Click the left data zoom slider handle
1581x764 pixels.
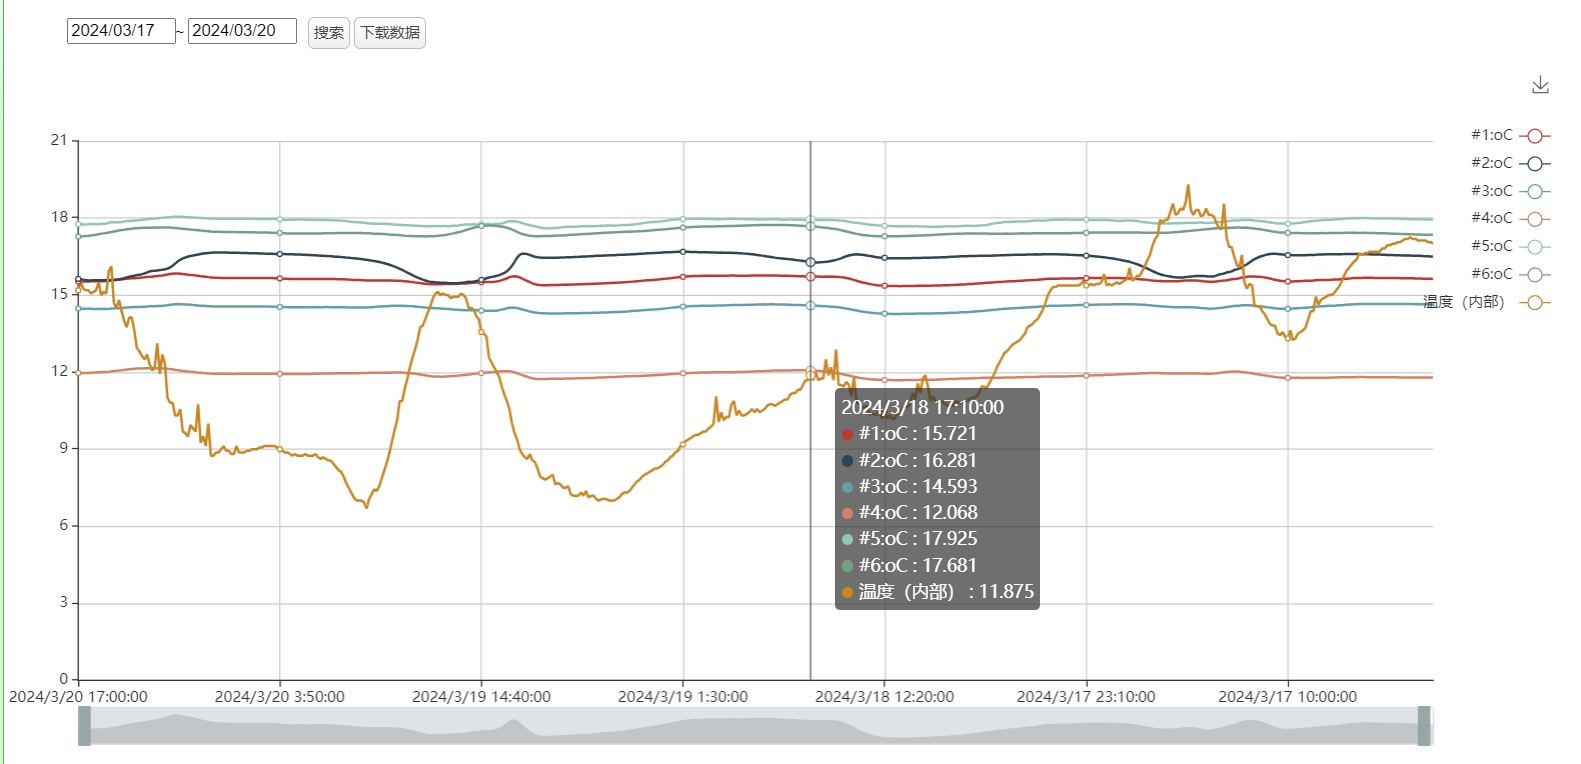point(85,726)
